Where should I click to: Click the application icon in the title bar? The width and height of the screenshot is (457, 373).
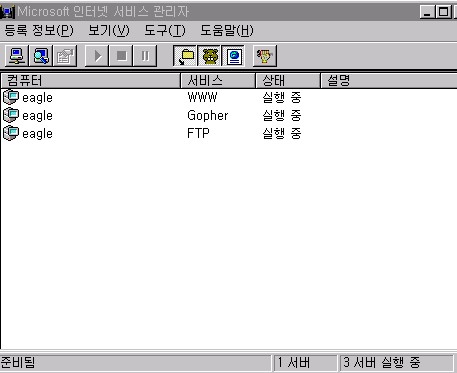tap(7, 12)
